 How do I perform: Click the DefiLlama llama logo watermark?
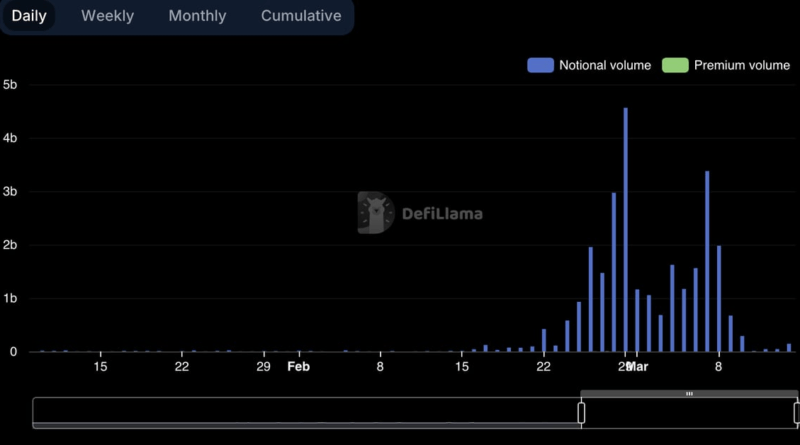click(375, 212)
